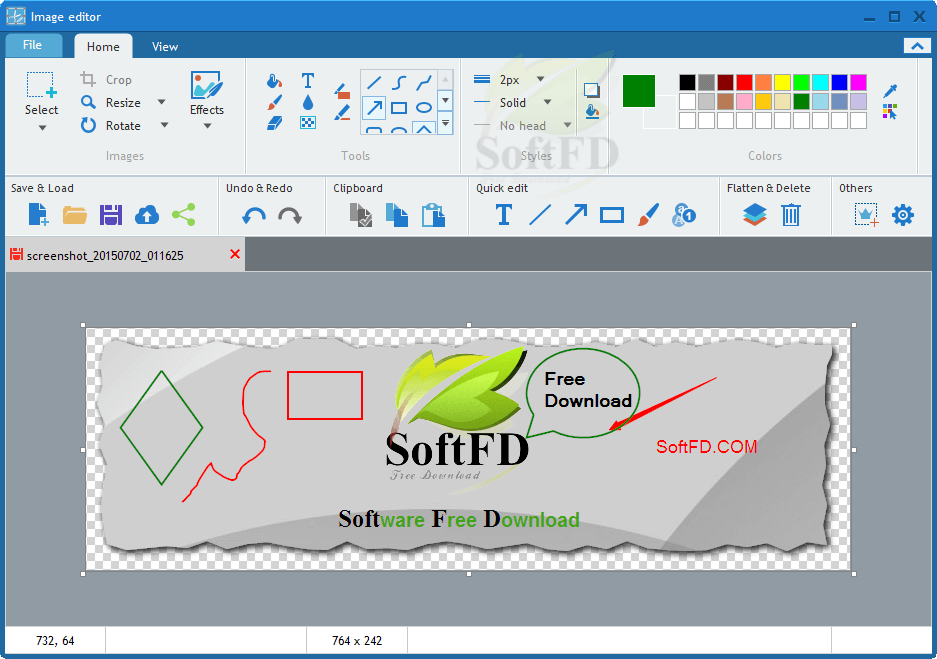Open the No head arrow style dropdown
Screen dimensions: 937x659
568,125
